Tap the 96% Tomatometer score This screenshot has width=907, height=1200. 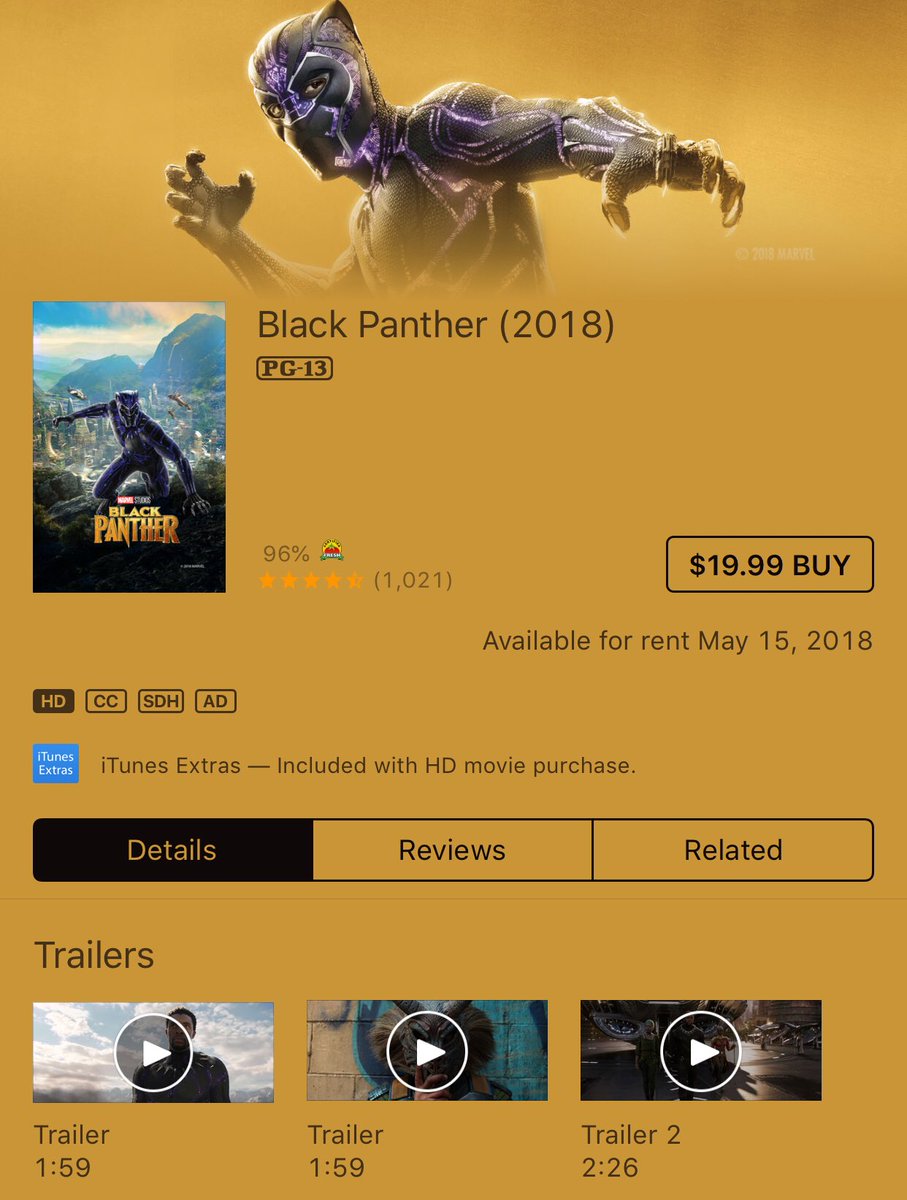(286, 553)
